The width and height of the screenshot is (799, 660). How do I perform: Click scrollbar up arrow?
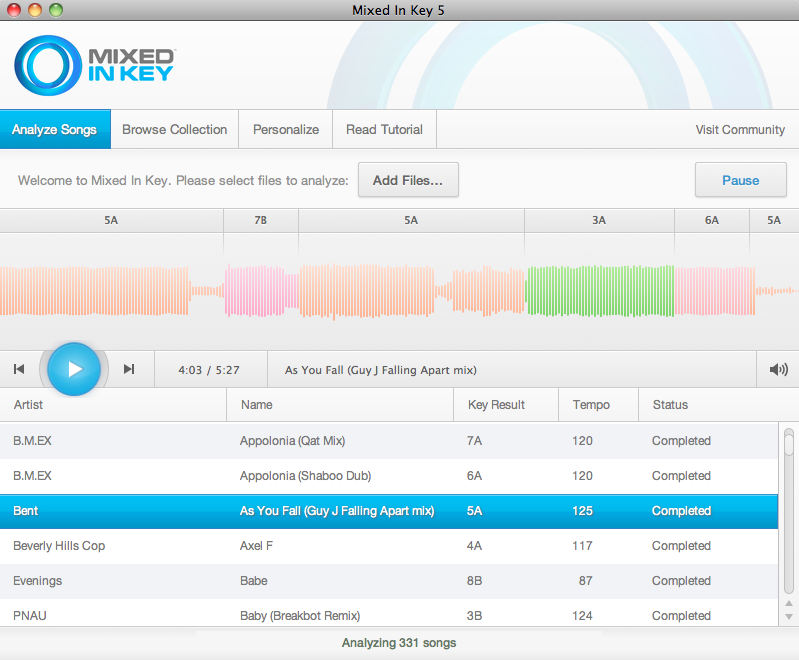(789, 603)
